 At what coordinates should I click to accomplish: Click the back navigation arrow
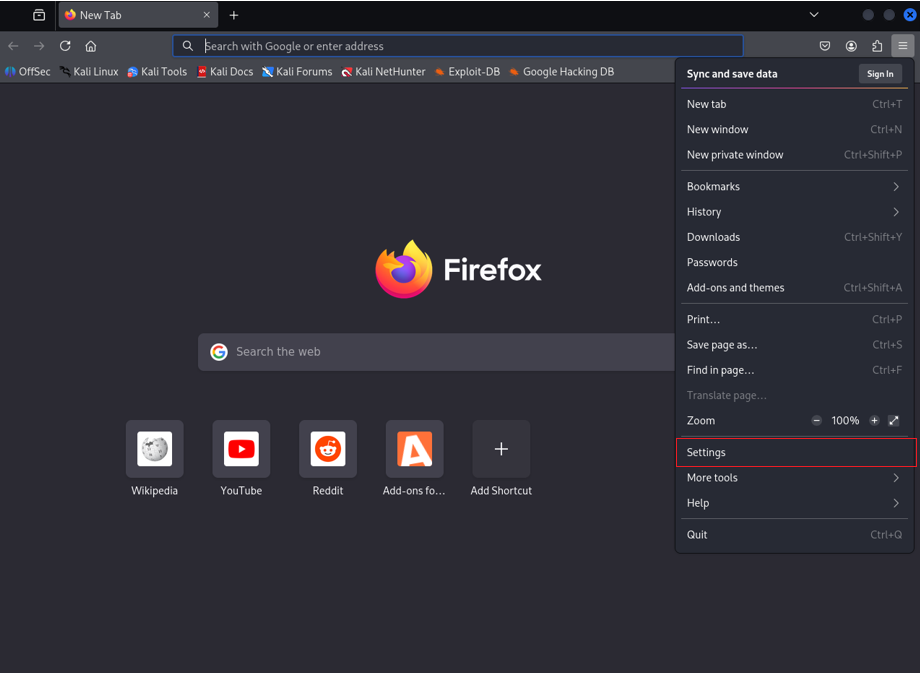coord(13,46)
